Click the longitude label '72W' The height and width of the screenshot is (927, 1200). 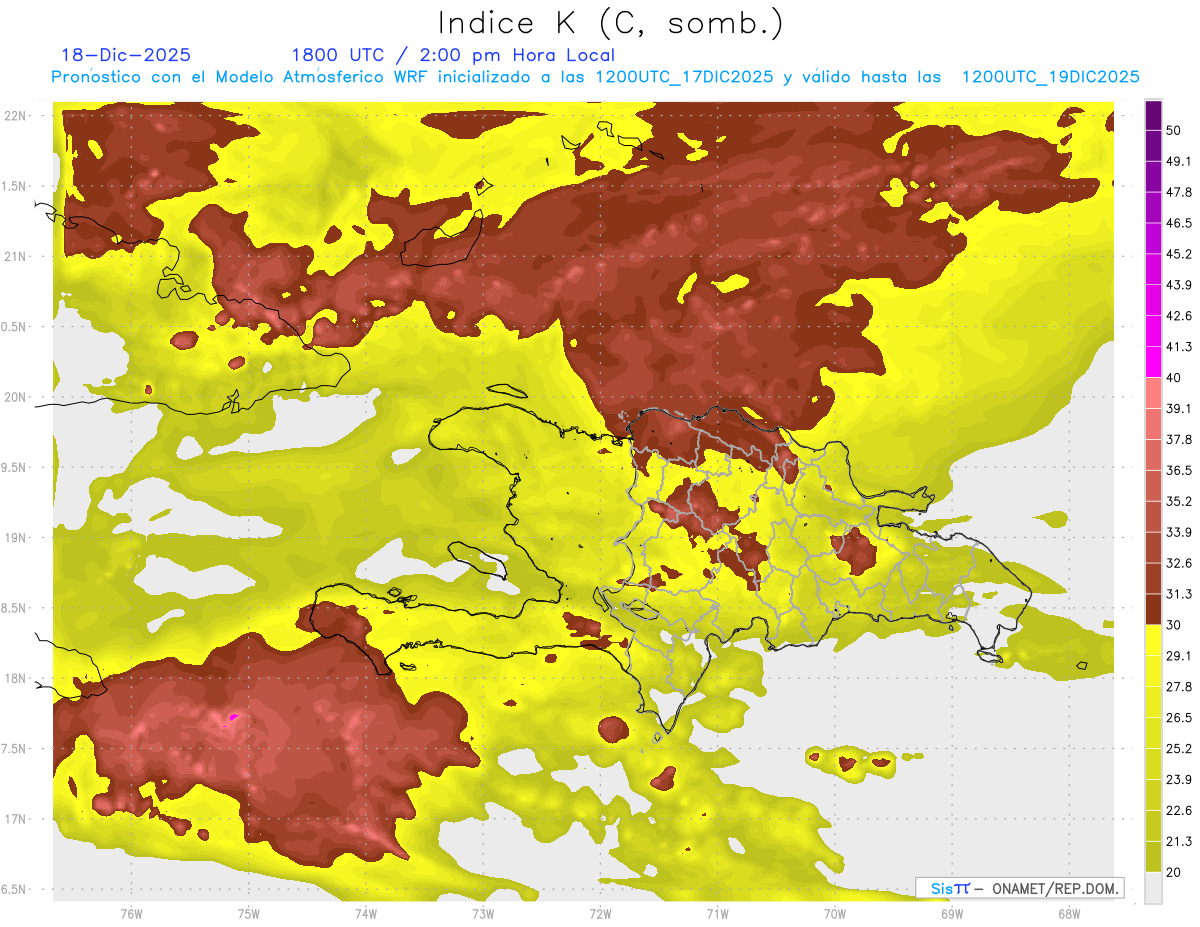tap(600, 914)
